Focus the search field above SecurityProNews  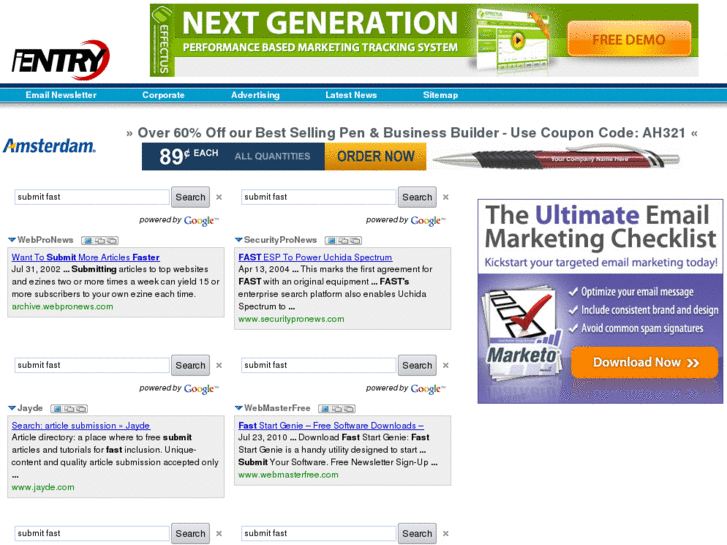[x=319, y=197]
